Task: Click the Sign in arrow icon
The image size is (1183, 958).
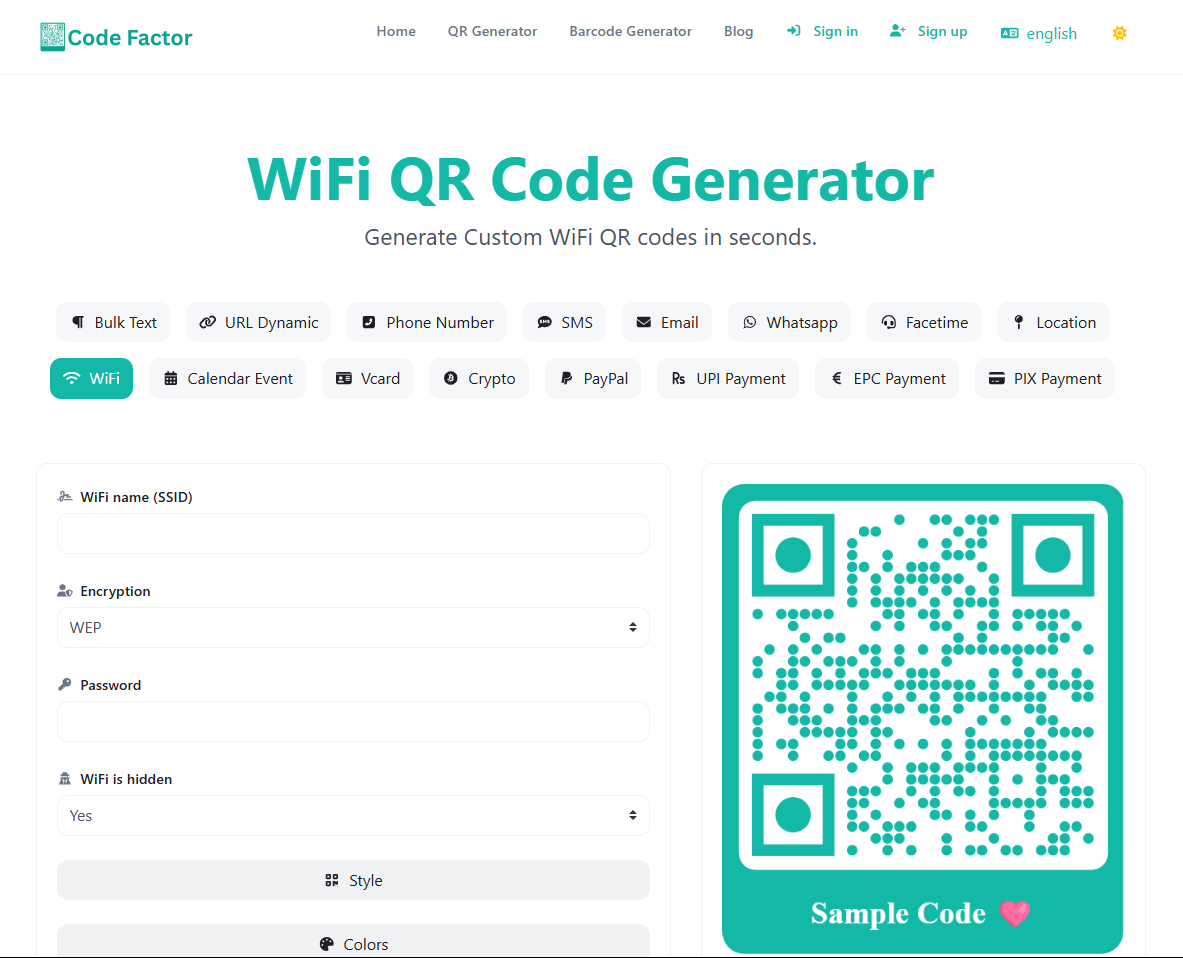Action: [794, 31]
